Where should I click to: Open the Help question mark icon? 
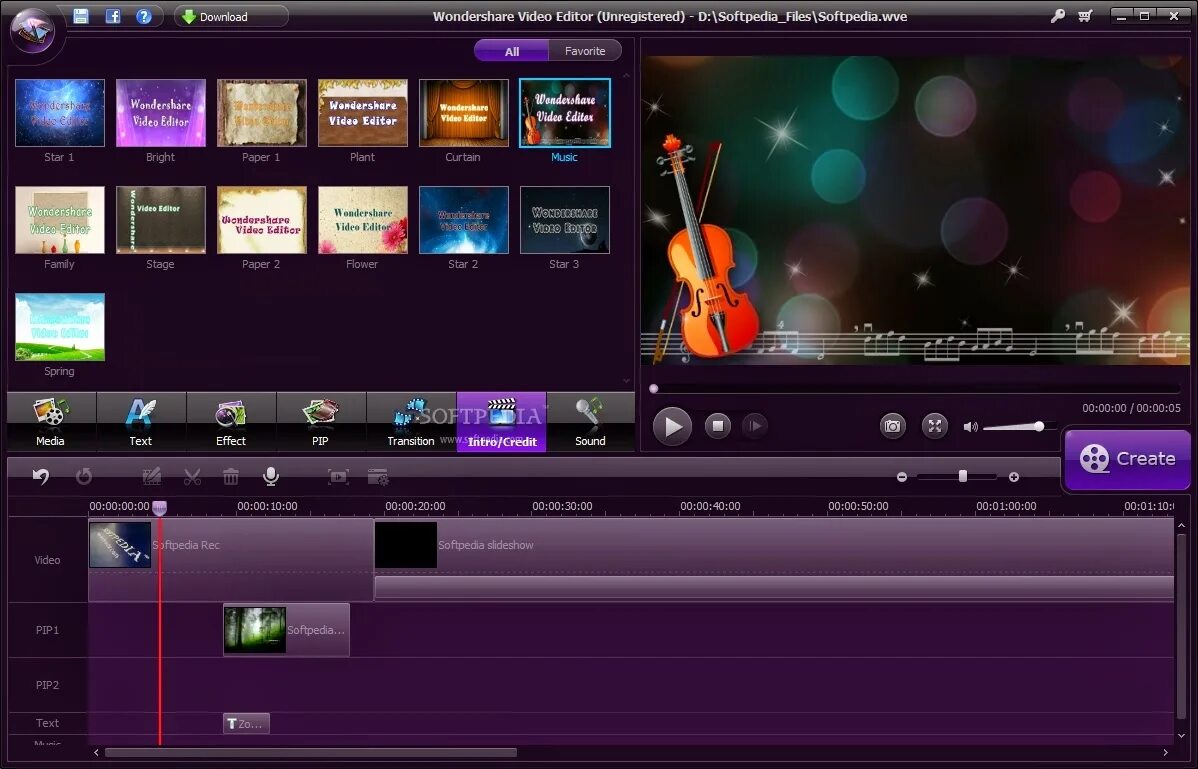coord(144,16)
